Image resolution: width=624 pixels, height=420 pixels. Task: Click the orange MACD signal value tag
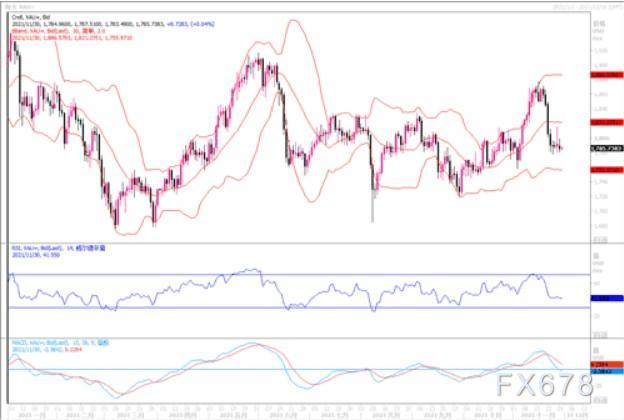pos(607,364)
